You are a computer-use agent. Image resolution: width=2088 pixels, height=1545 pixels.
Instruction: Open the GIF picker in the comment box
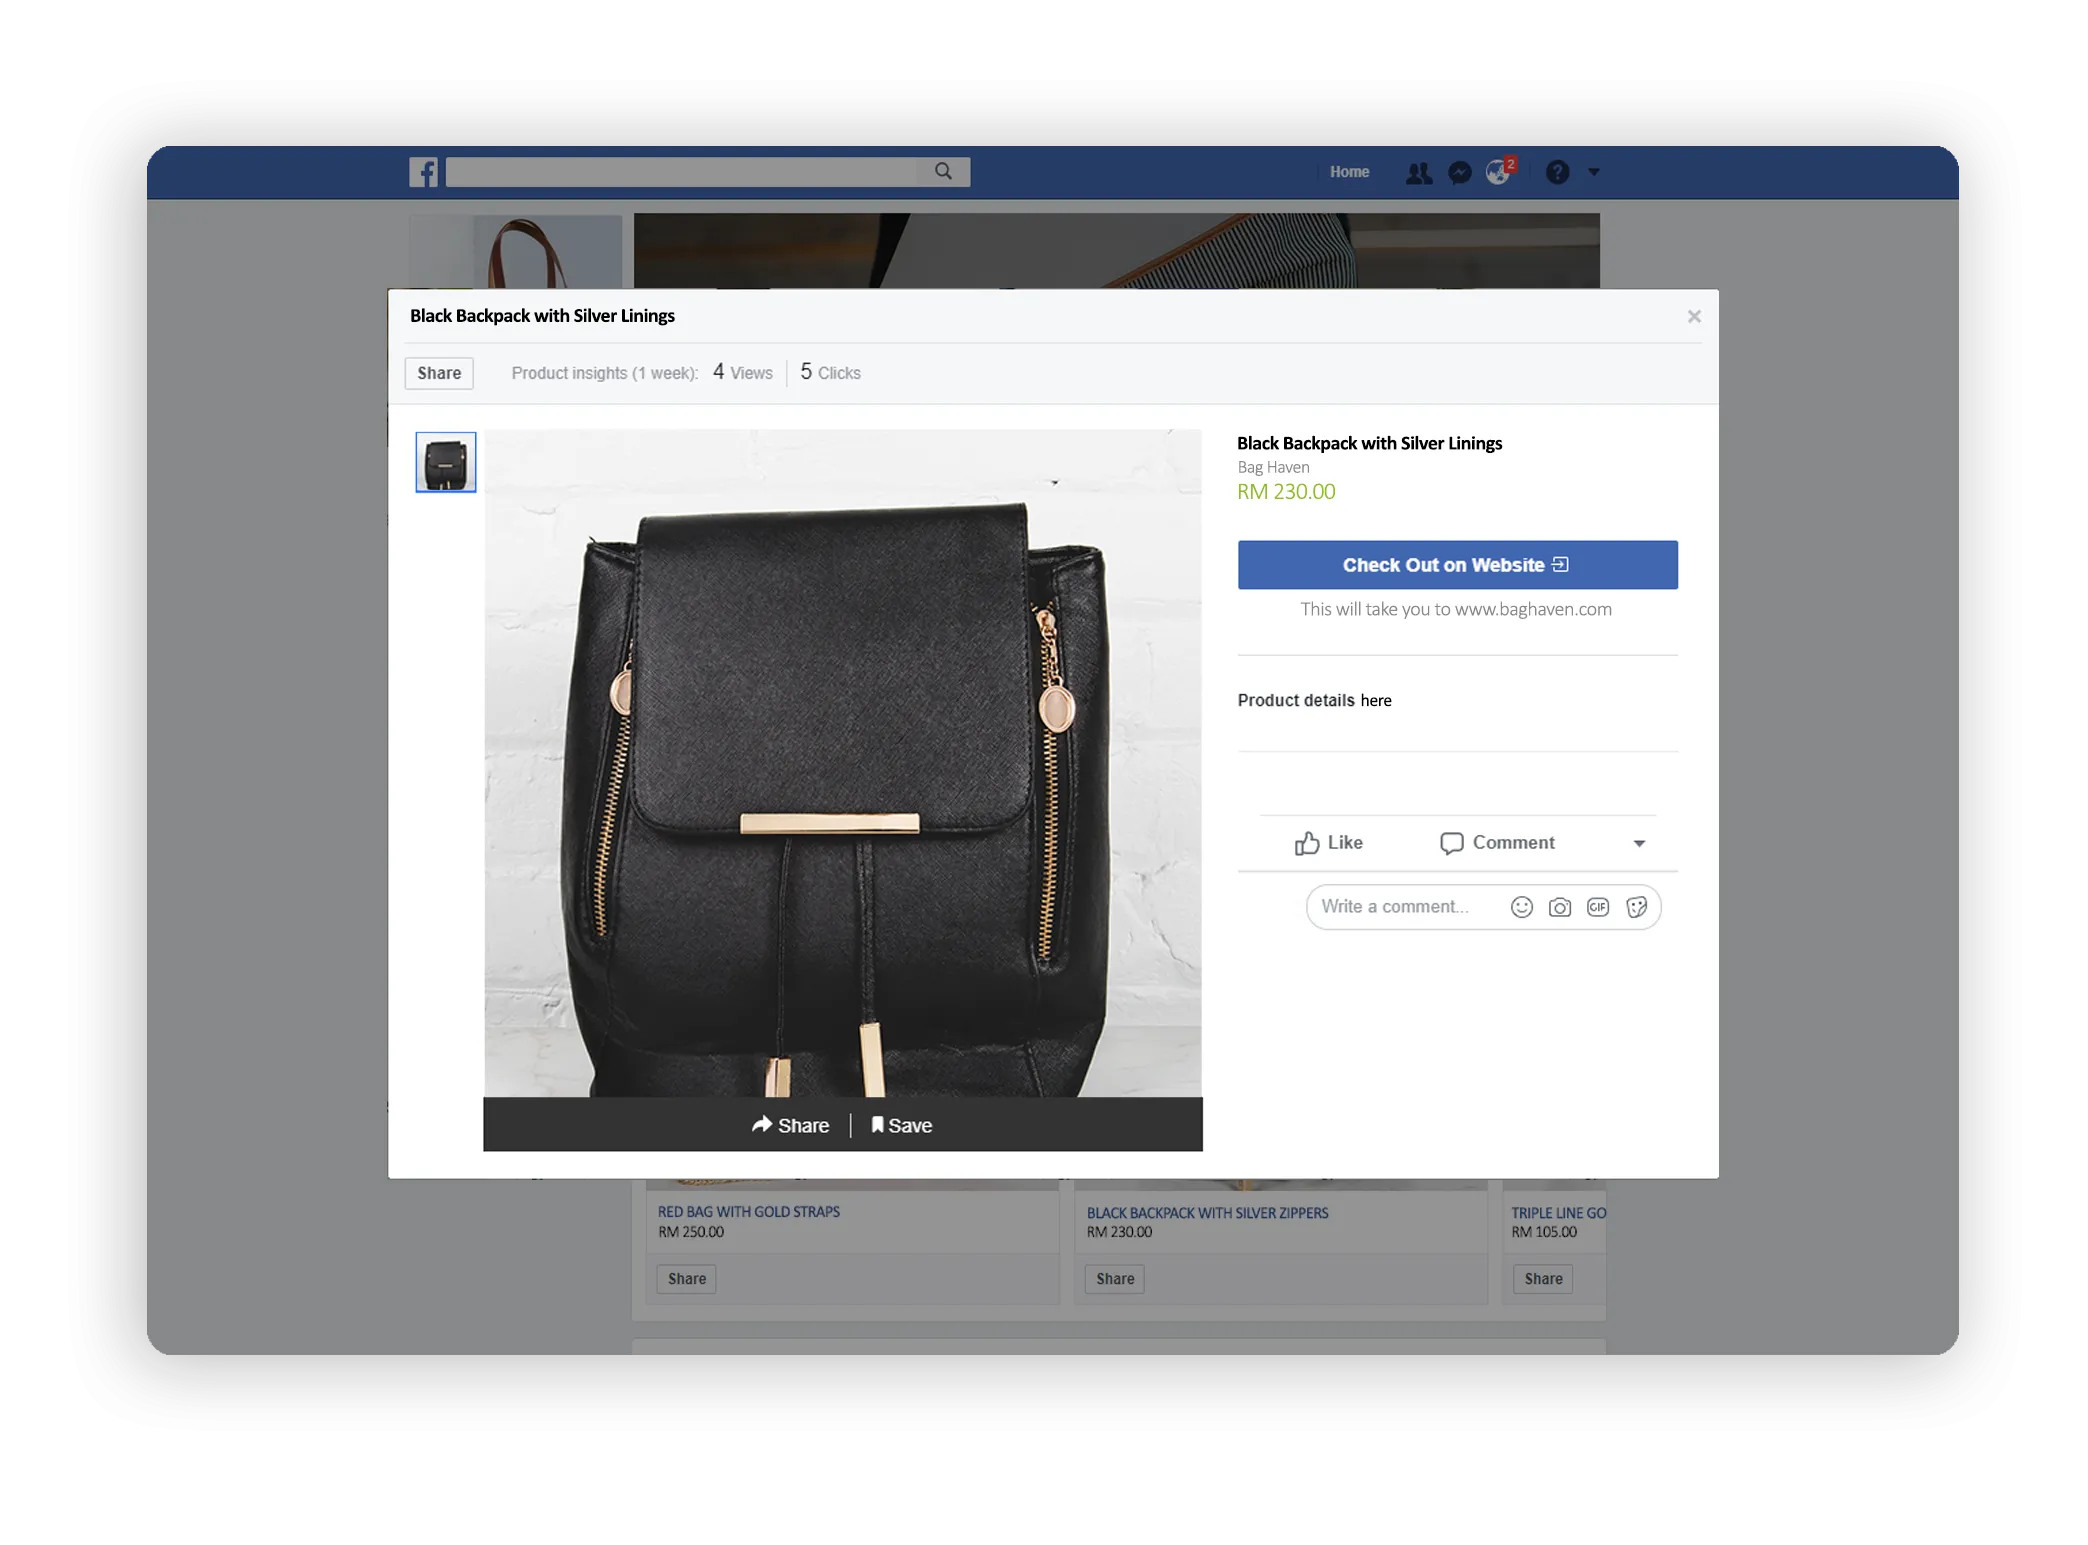[1598, 907]
